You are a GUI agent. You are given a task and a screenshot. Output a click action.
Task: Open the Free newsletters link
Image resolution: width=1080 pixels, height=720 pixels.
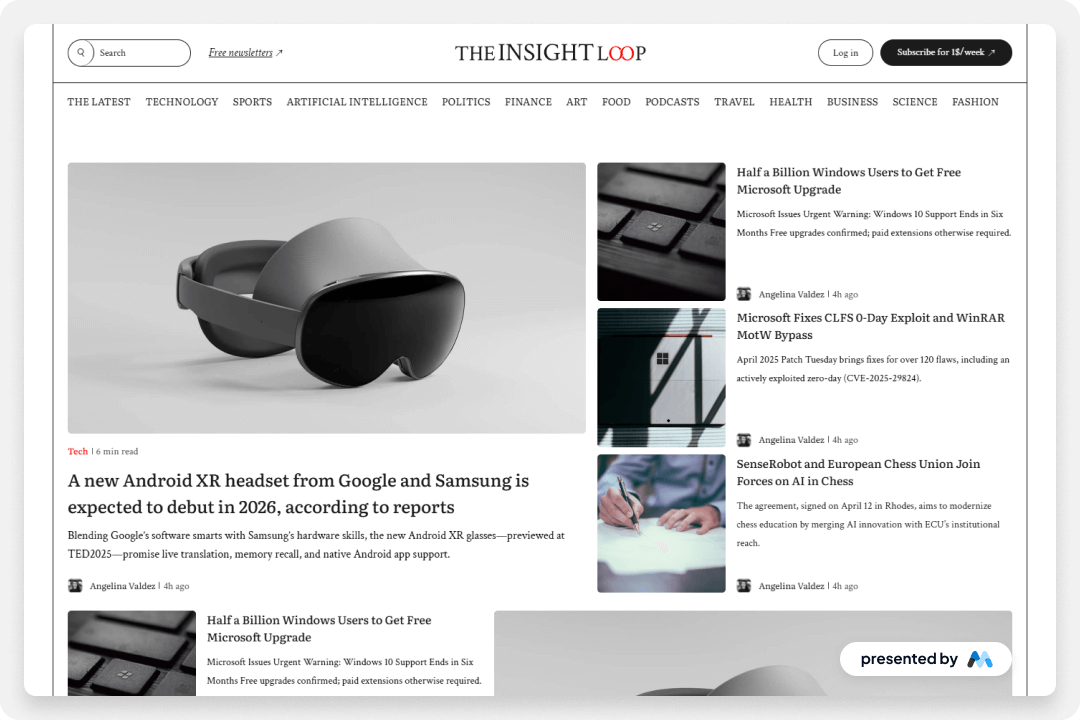[x=240, y=53]
